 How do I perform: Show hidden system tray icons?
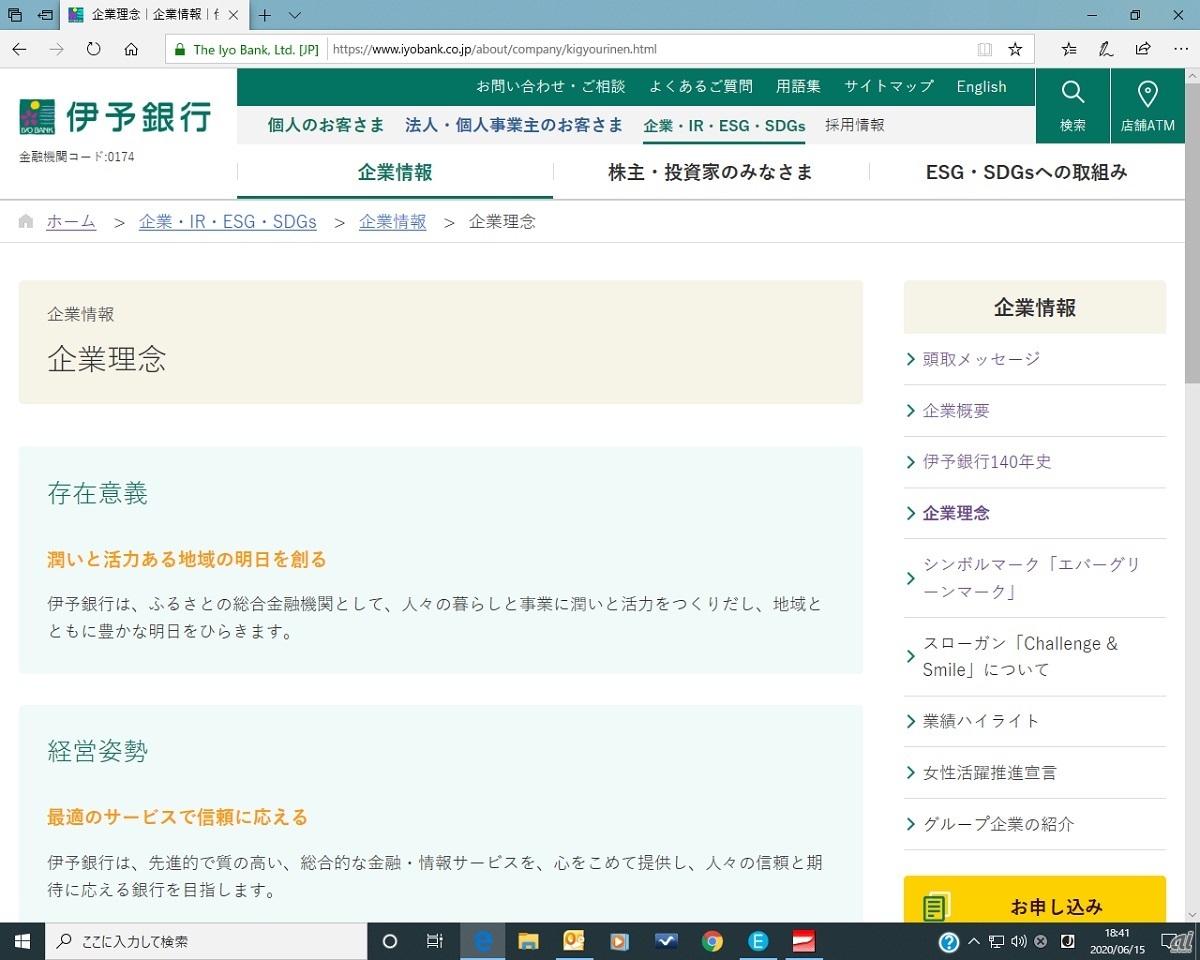[974, 941]
